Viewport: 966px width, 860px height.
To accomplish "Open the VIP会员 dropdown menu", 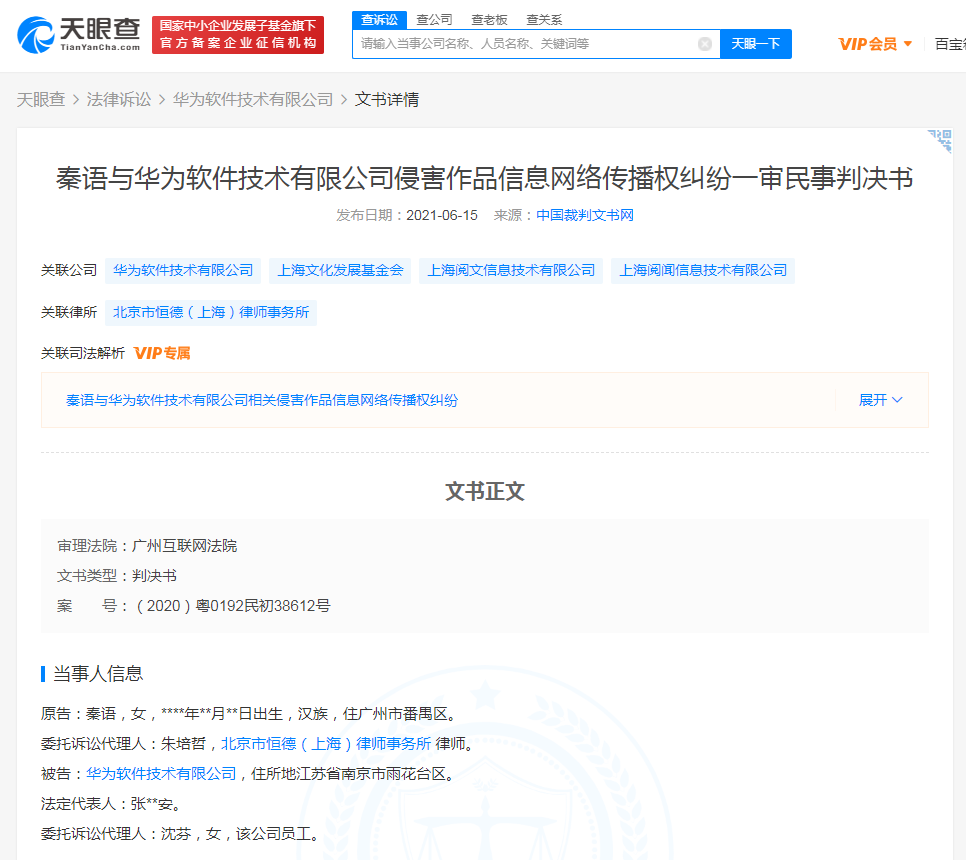I will point(875,44).
